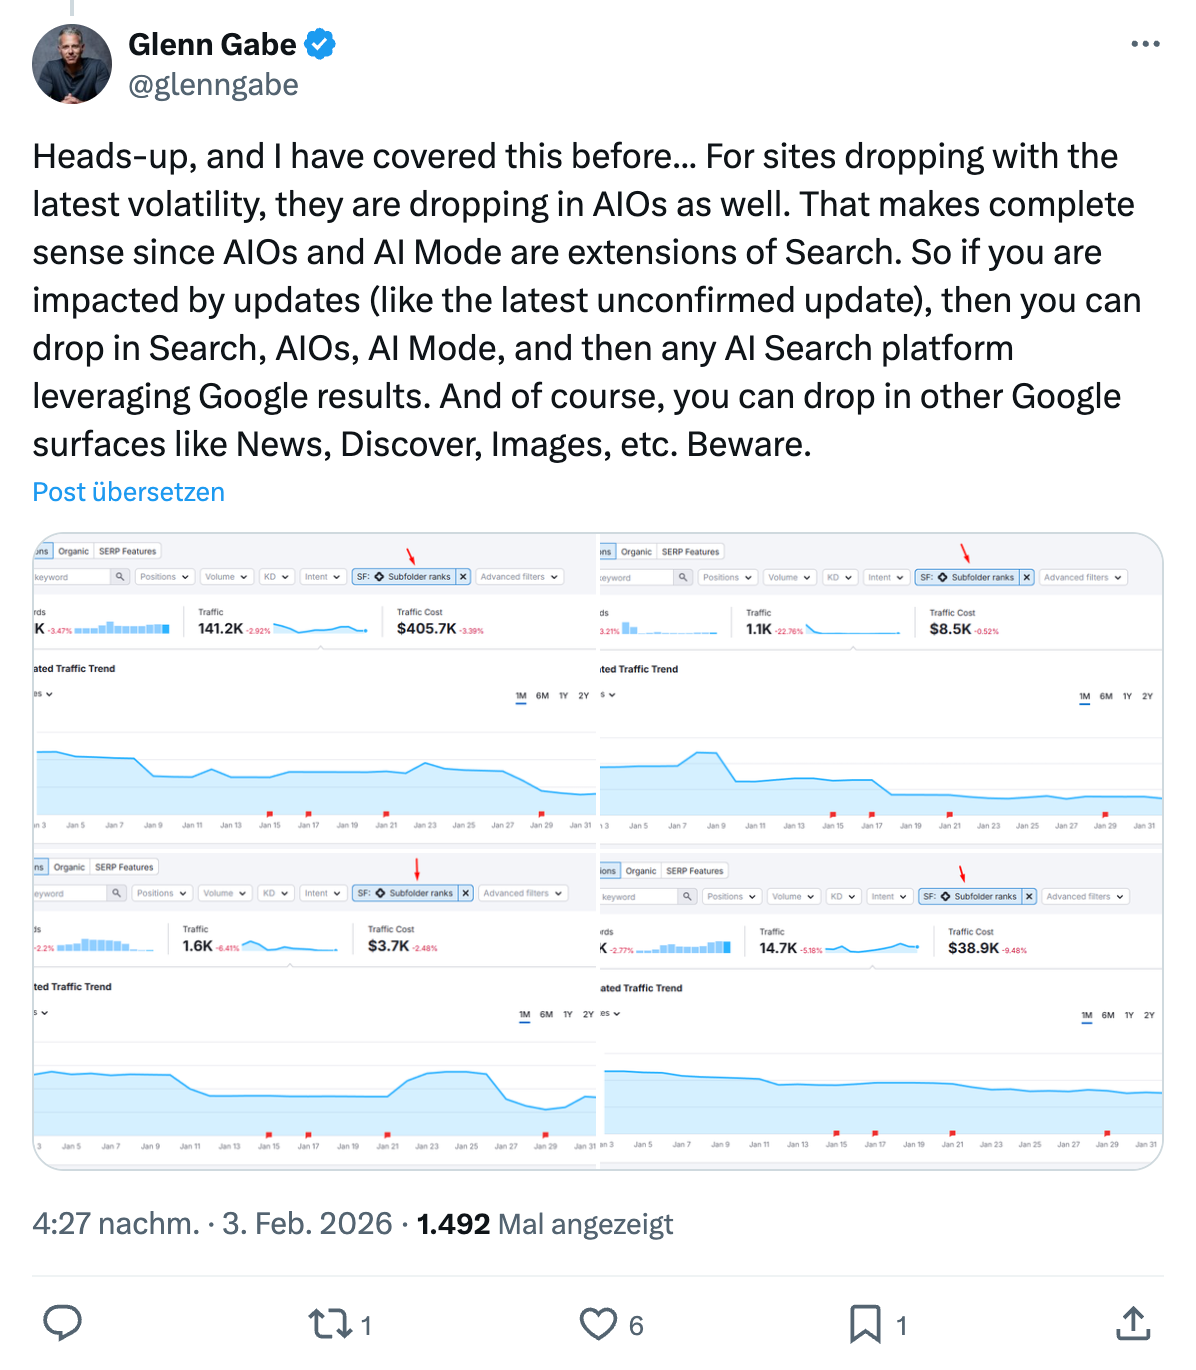Expand the Positions dropdown in top-left chart

click(x=164, y=577)
